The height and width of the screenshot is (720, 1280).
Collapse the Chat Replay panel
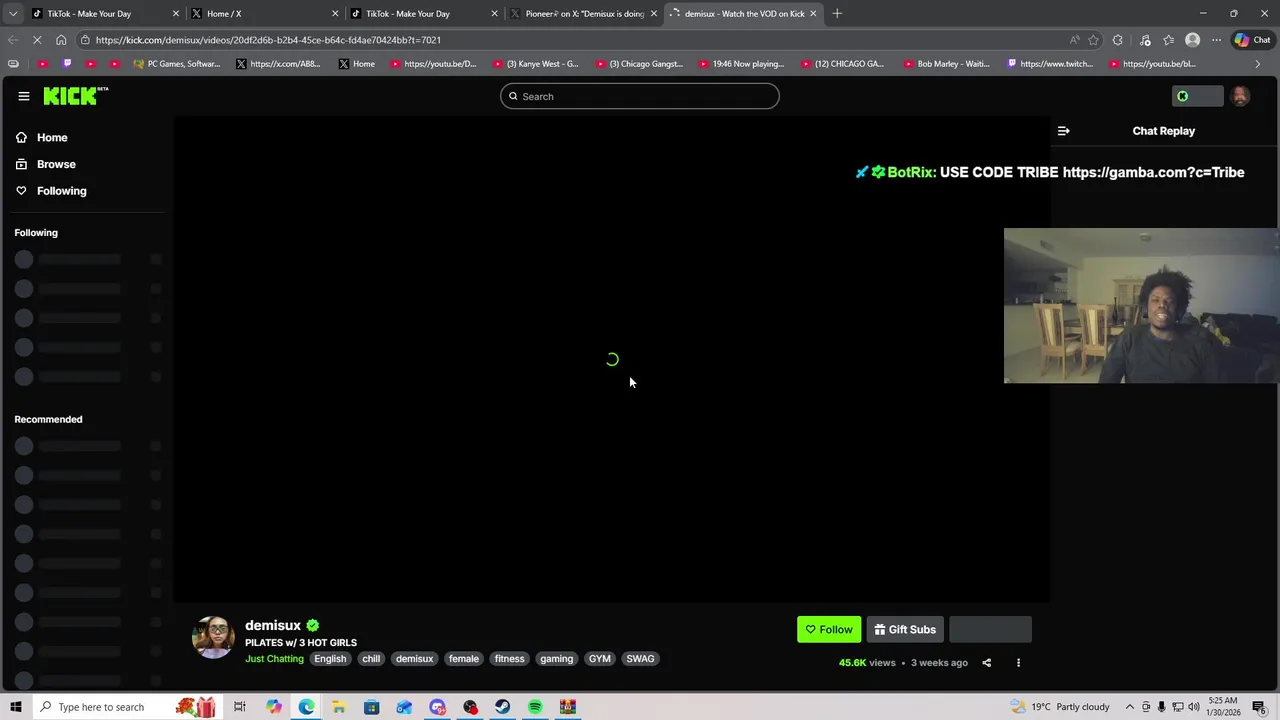pyautogui.click(x=1063, y=131)
